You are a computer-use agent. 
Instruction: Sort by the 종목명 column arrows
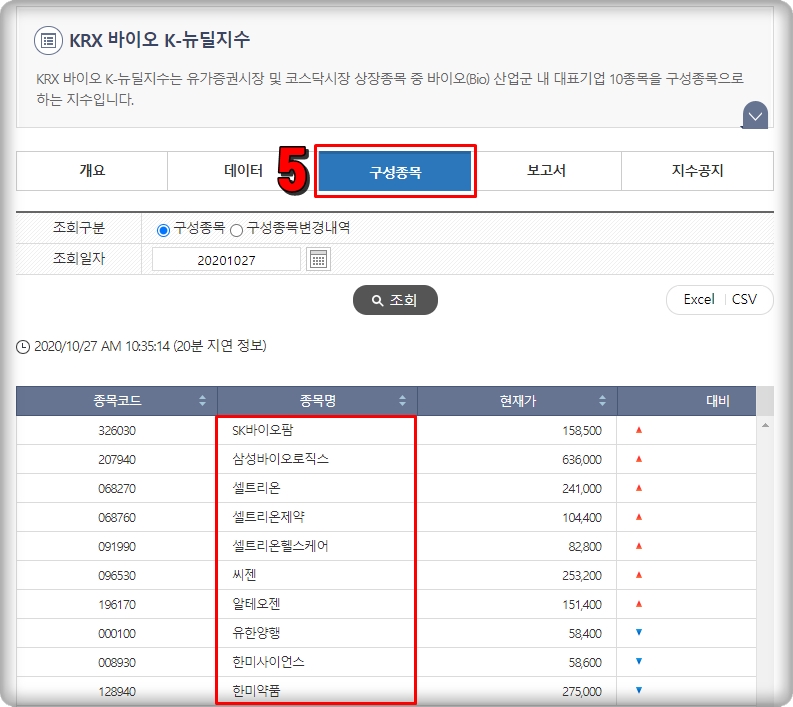click(x=403, y=401)
